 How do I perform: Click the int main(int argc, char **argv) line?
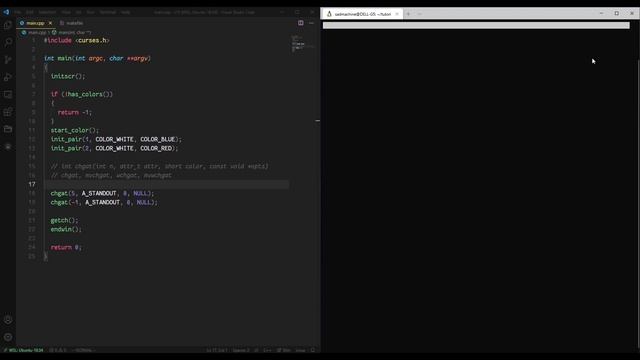coord(98,58)
